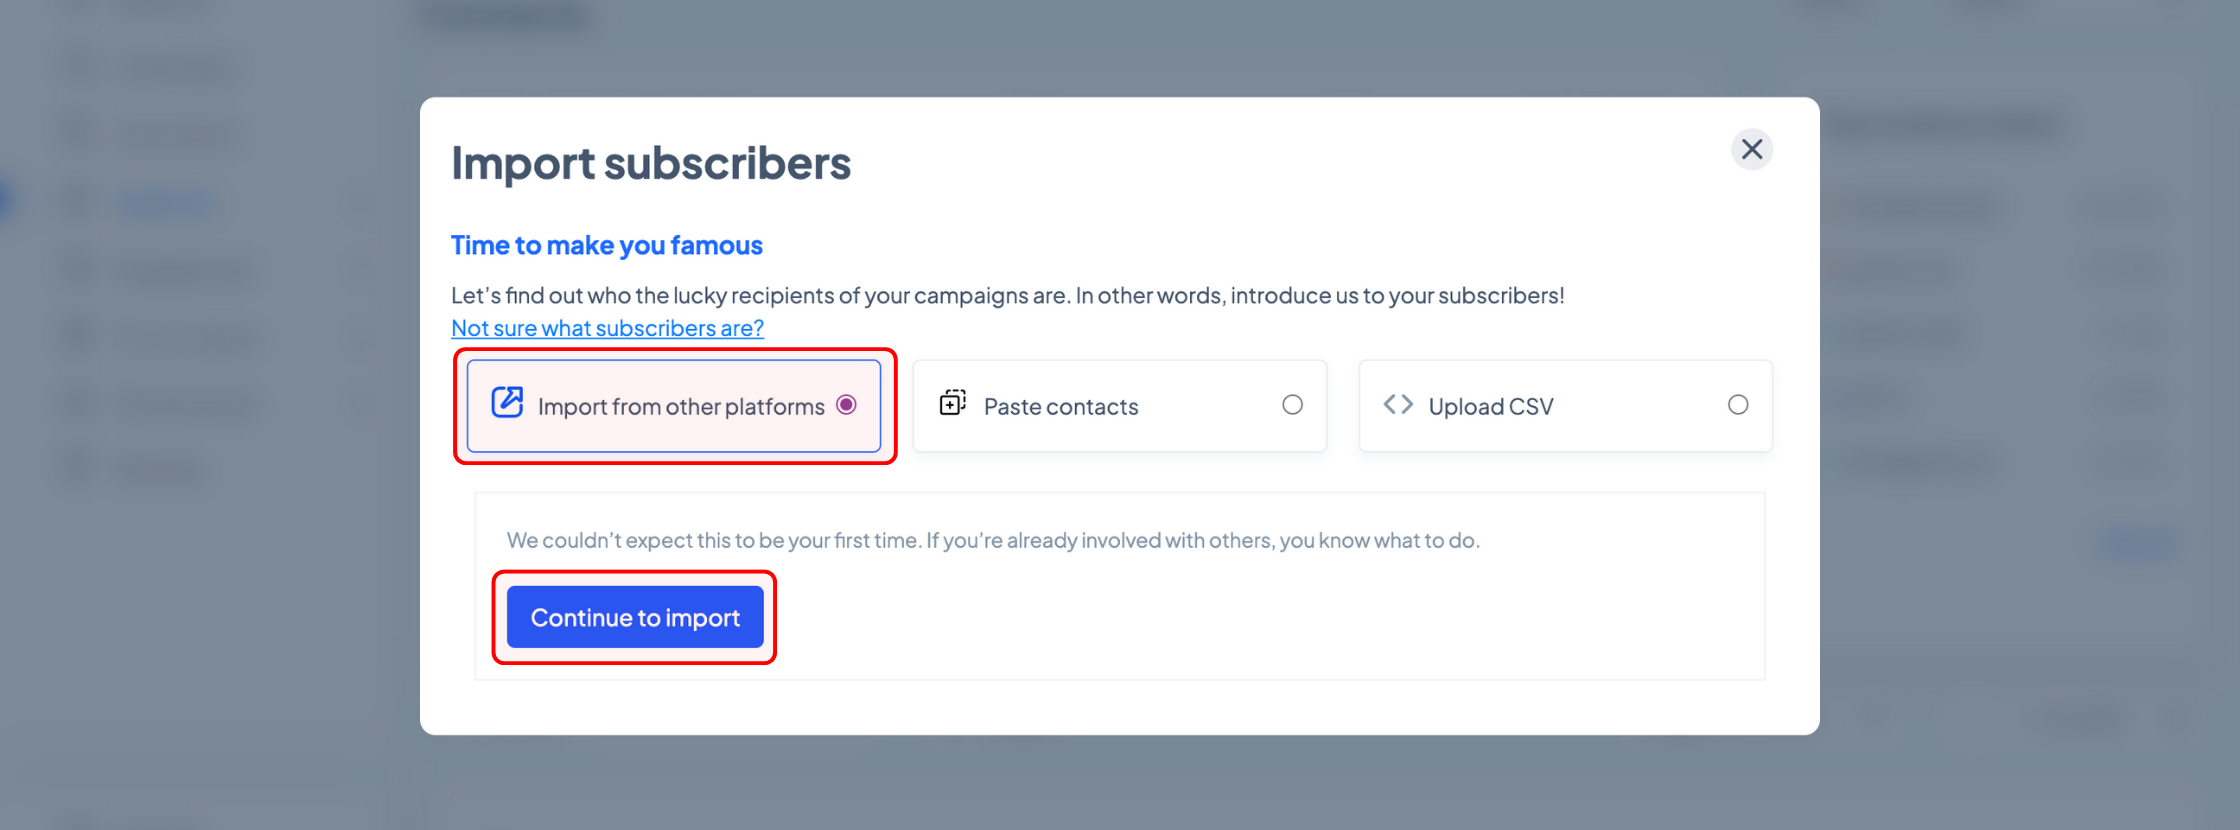Click the 'We couldn't expect this' helper text
This screenshot has height=830, width=2240.
coord(993,540)
